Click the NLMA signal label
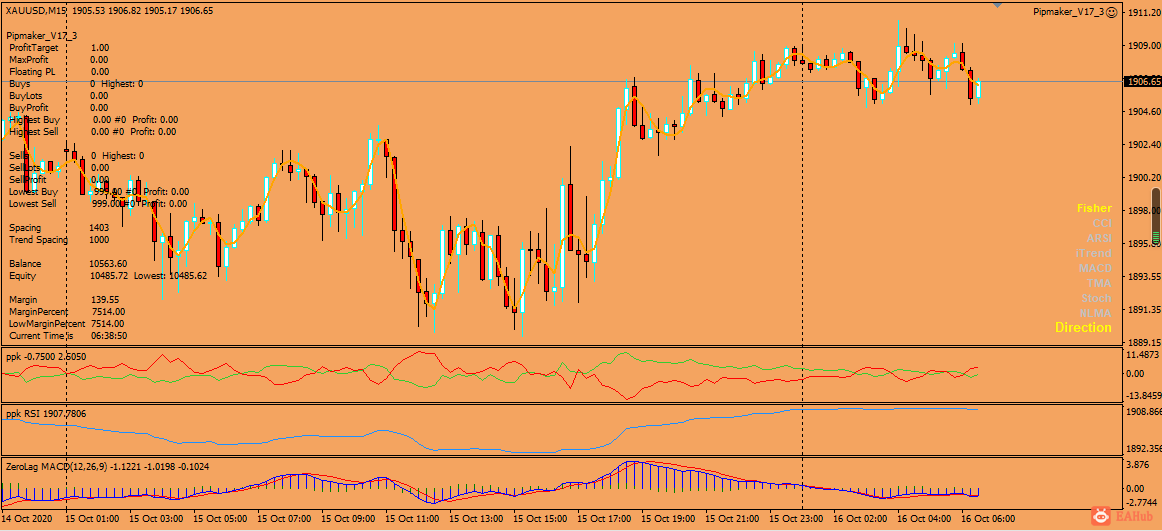Viewport: 1162px width, 531px height. tap(1095, 313)
